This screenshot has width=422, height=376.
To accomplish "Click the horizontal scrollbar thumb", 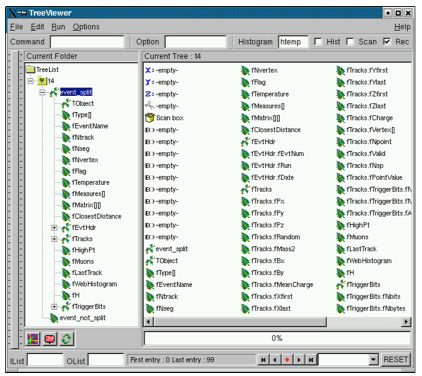I will tap(240, 322).
